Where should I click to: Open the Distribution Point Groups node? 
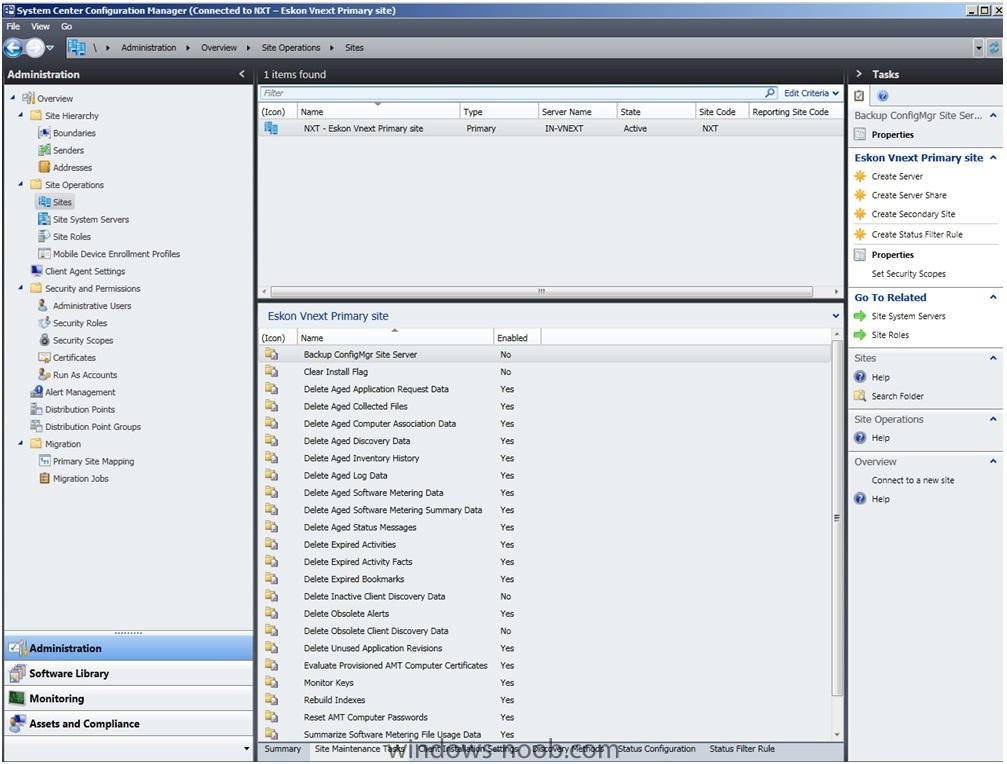coord(92,427)
